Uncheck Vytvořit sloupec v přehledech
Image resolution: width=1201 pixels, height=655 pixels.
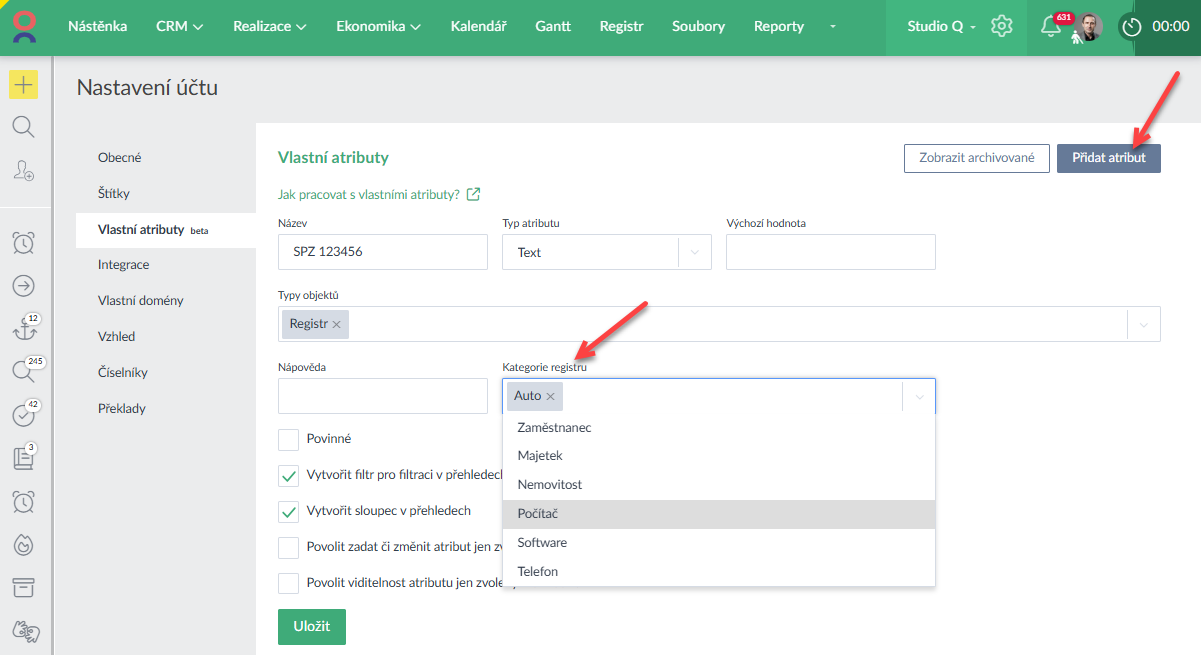tap(289, 511)
